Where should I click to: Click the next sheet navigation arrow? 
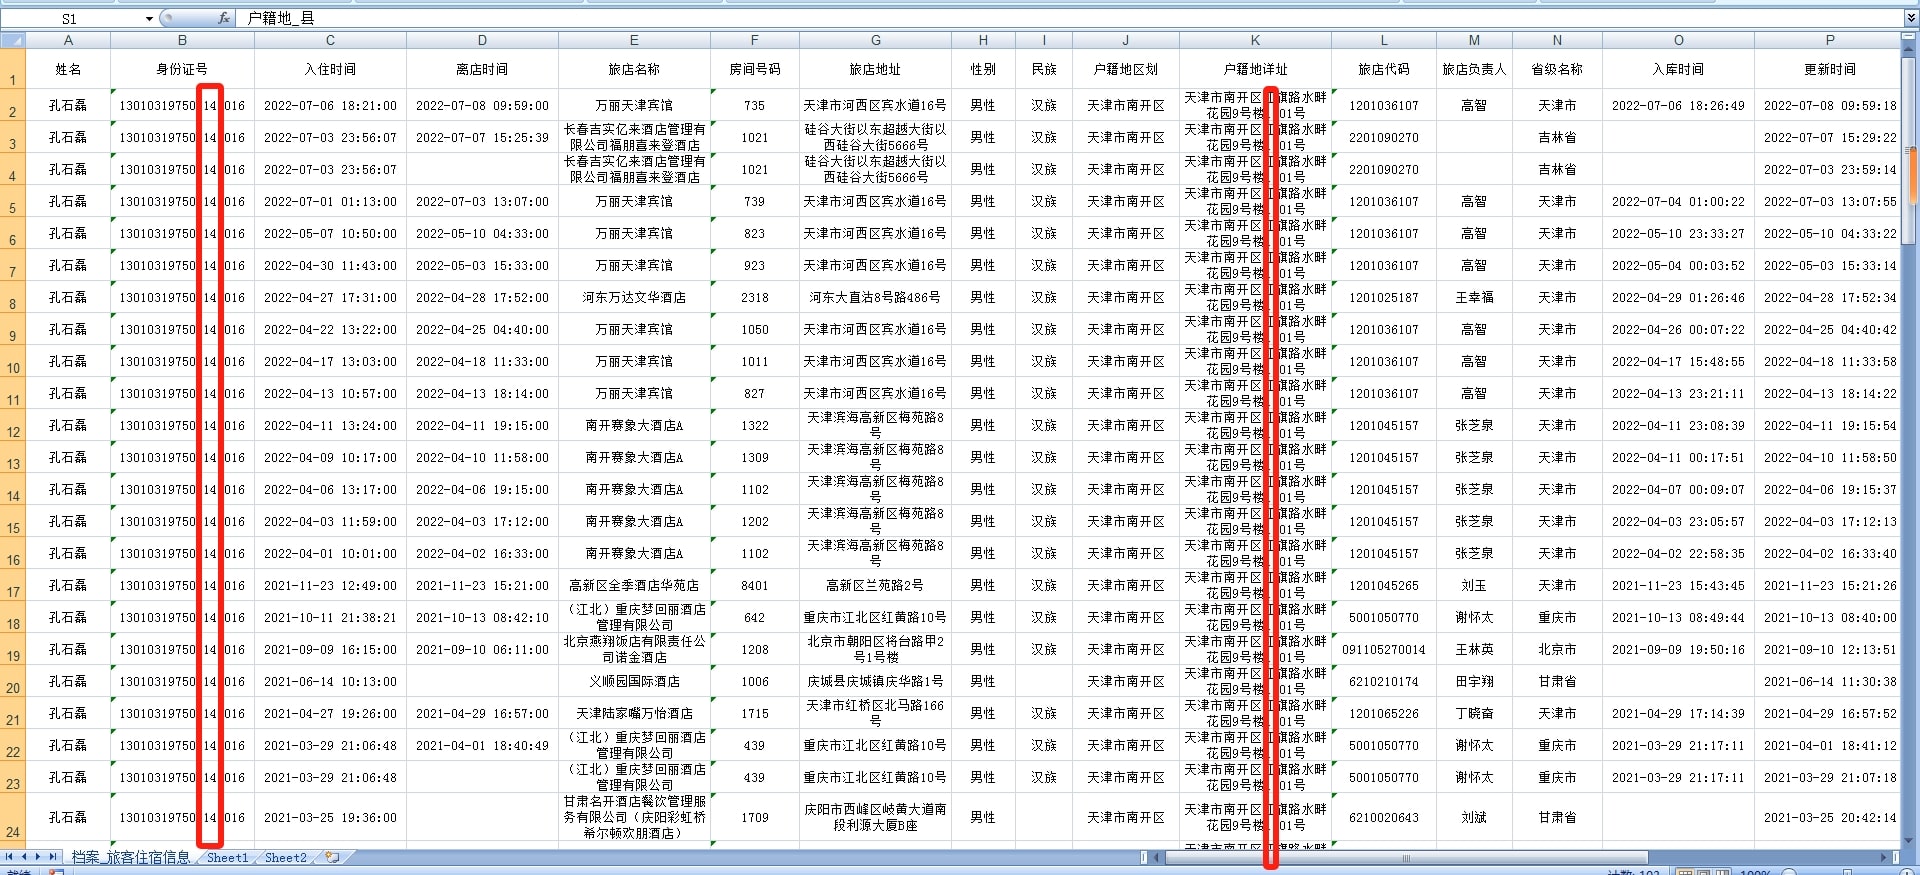tap(38, 857)
